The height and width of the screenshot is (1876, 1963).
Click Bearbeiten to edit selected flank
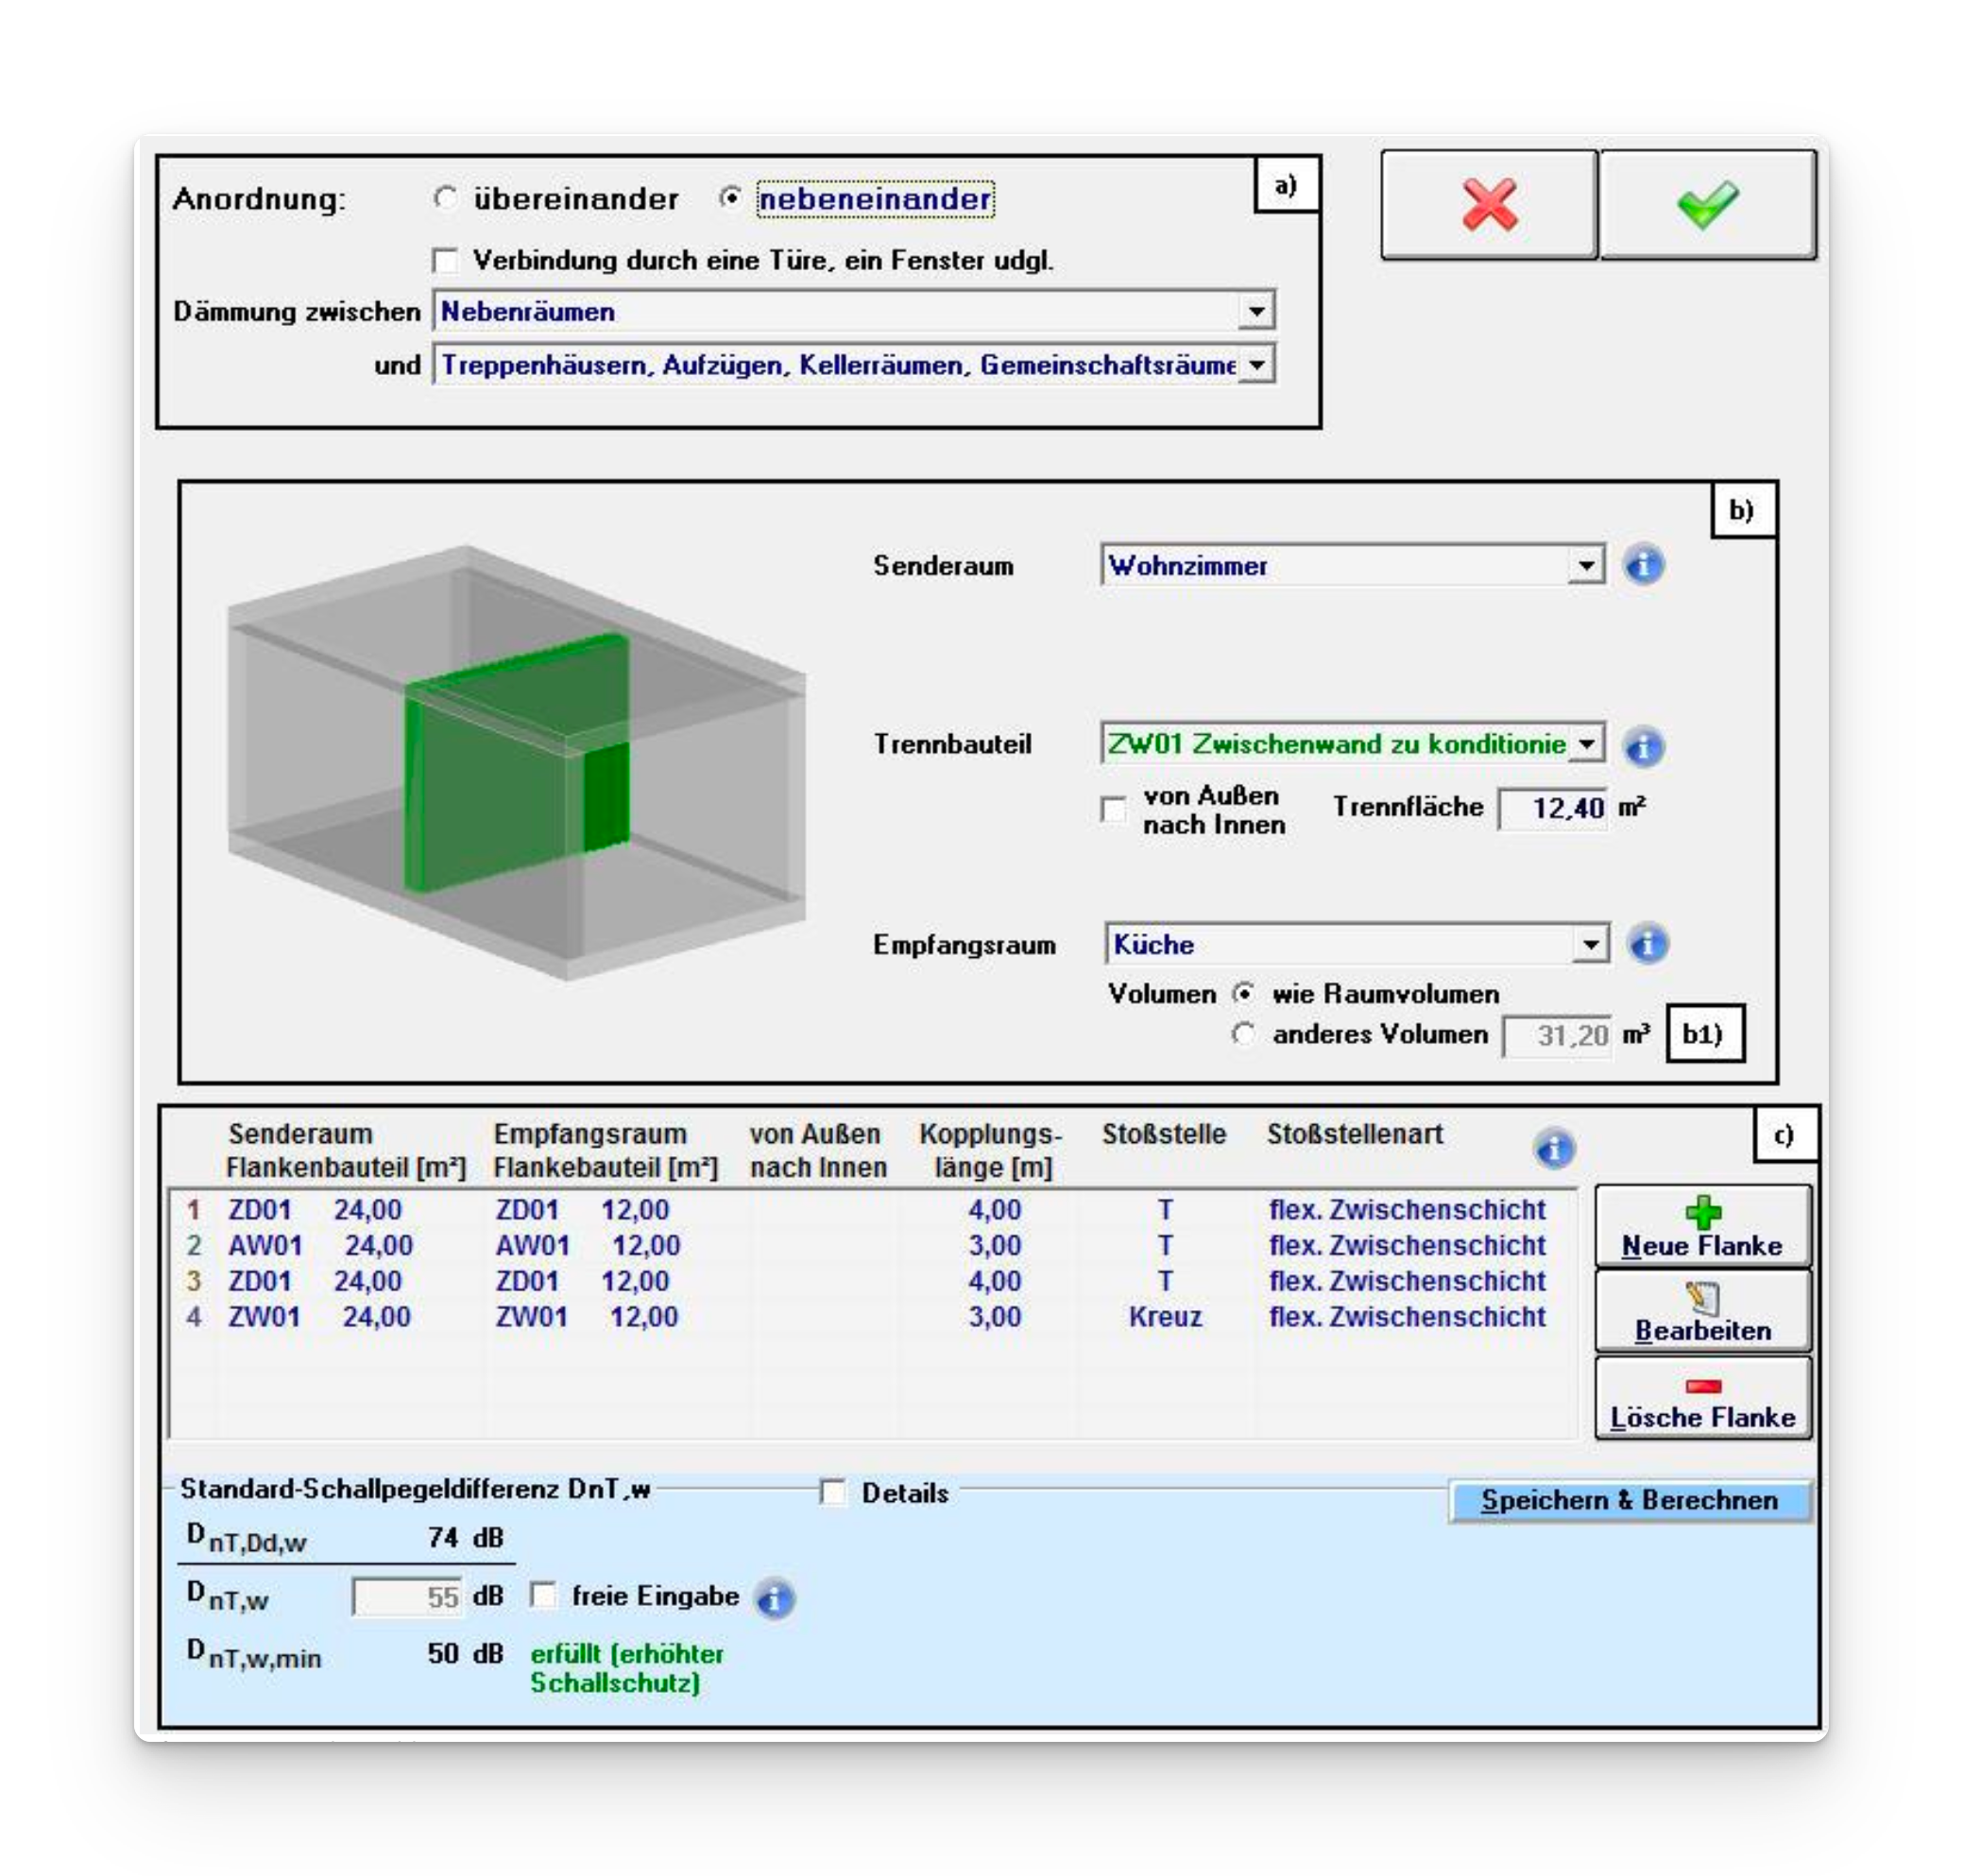pyautogui.click(x=1702, y=1312)
